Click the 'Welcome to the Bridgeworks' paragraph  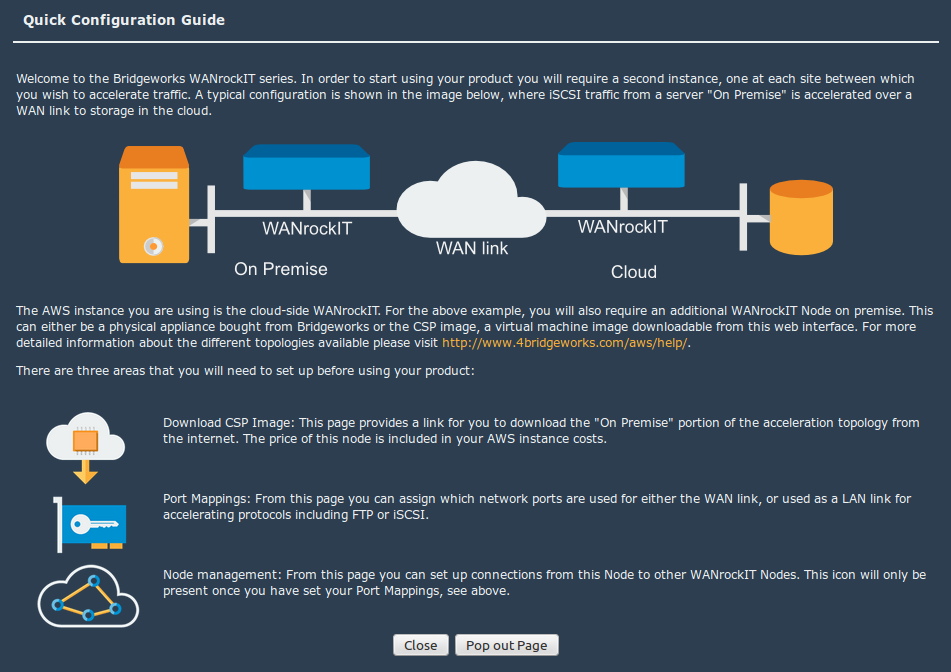[x=465, y=95]
